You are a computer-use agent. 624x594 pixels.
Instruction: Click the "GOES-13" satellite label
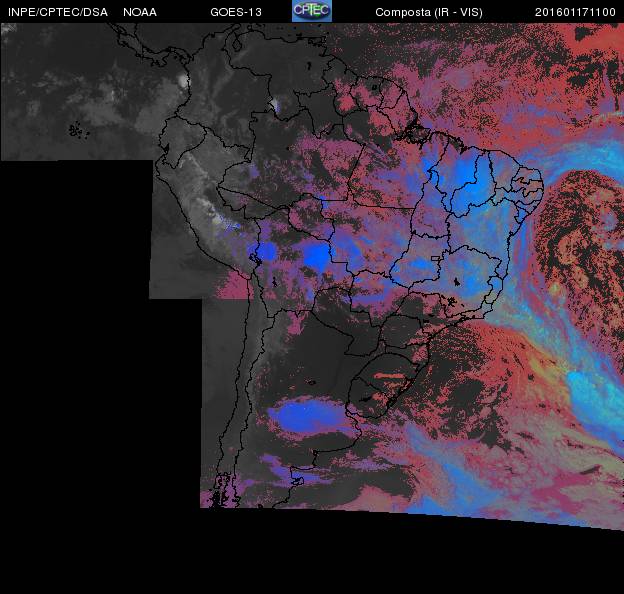tap(236, 12)
